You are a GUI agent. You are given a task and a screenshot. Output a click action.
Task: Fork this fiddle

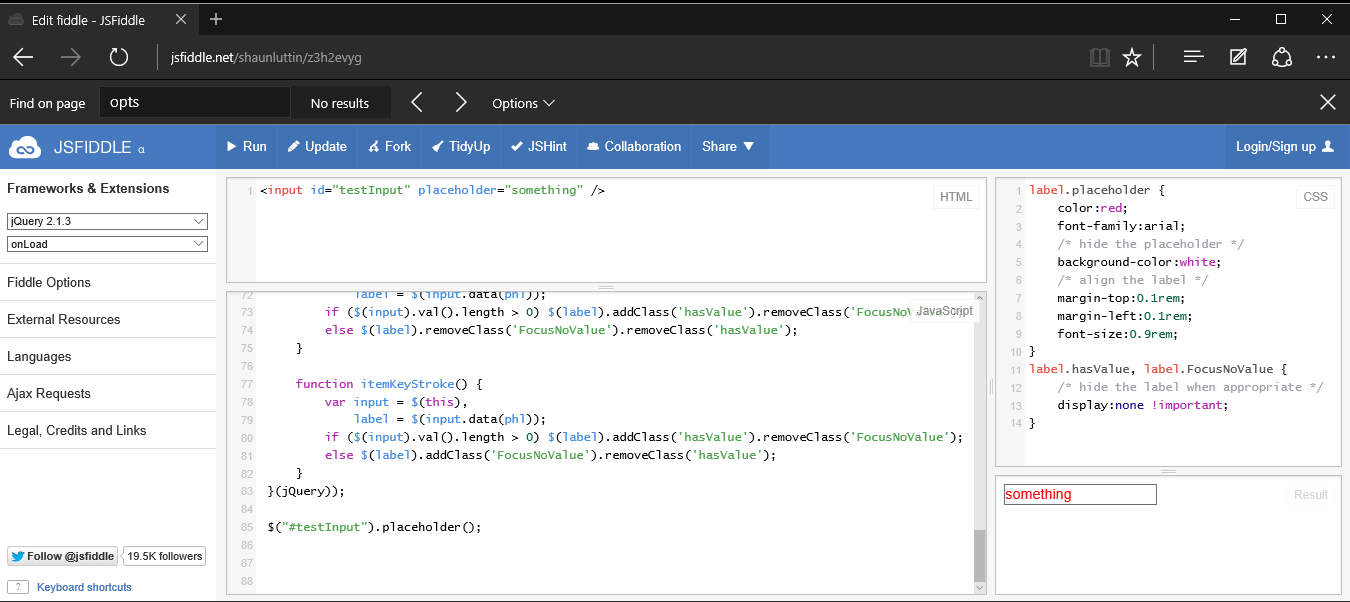point(389,146)
